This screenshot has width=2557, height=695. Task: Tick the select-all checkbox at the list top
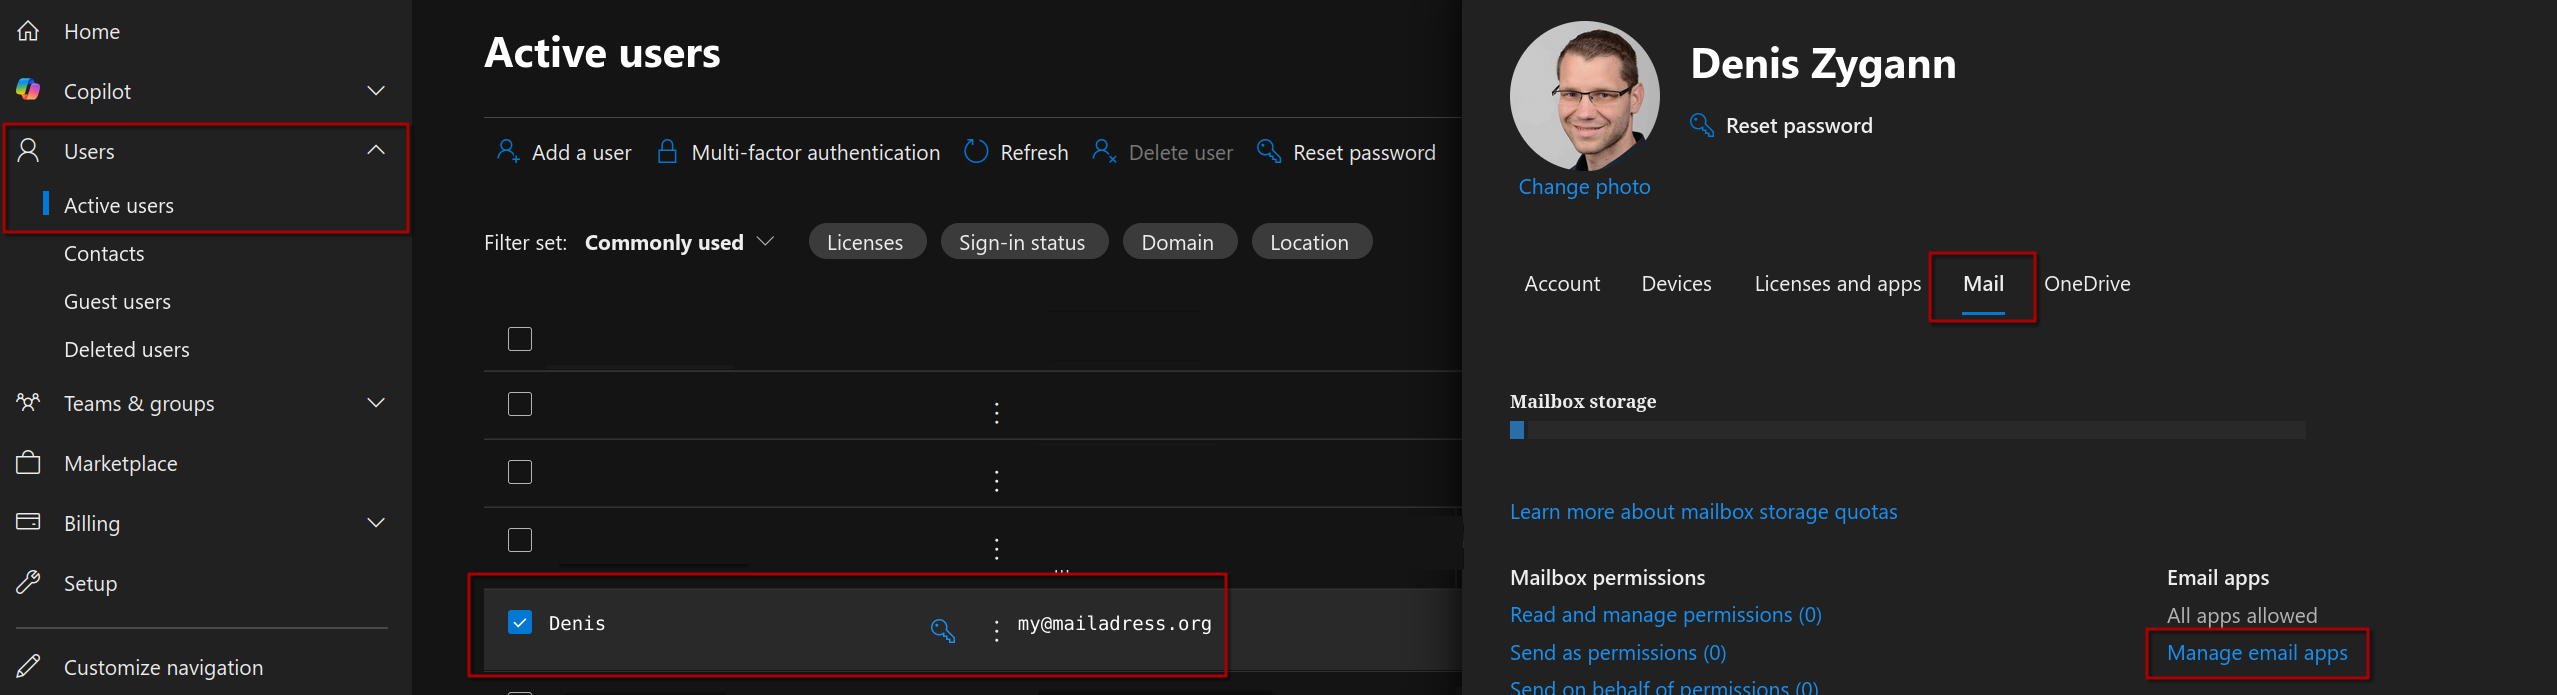[x=520, y=339]
